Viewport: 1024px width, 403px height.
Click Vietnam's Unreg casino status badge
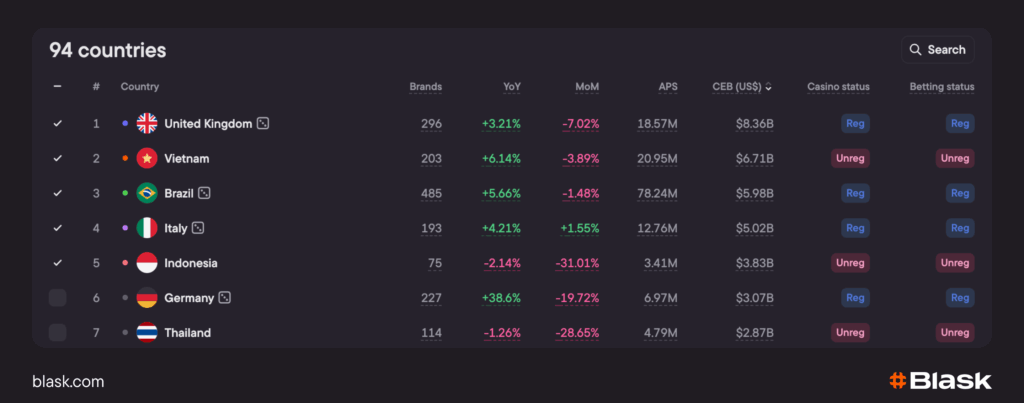point(851,158)
